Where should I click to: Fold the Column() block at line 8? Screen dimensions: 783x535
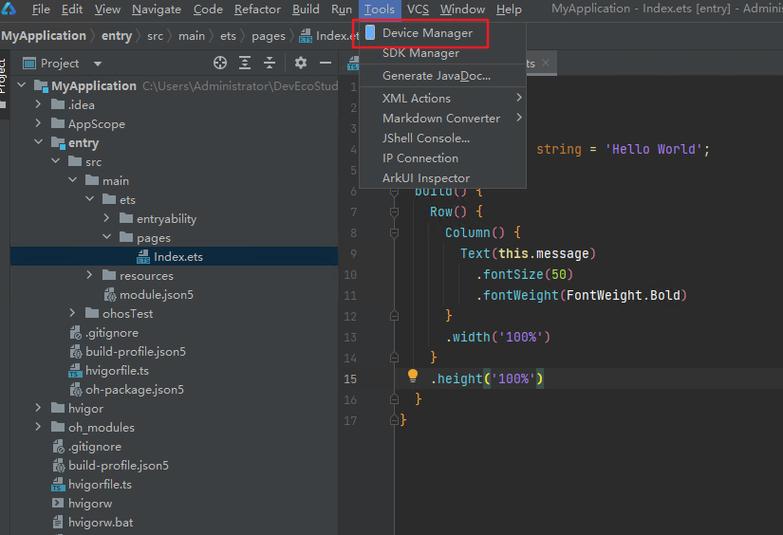pos(394,233)
